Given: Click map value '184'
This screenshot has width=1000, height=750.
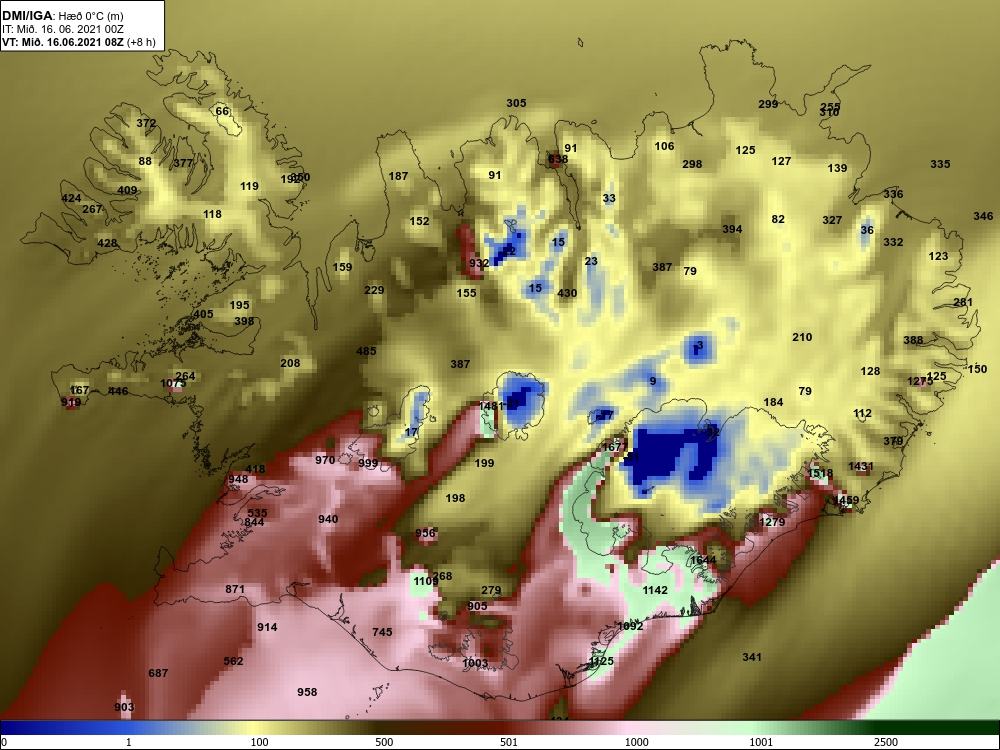Looking at the screenshot, I should tap(773, 402).
